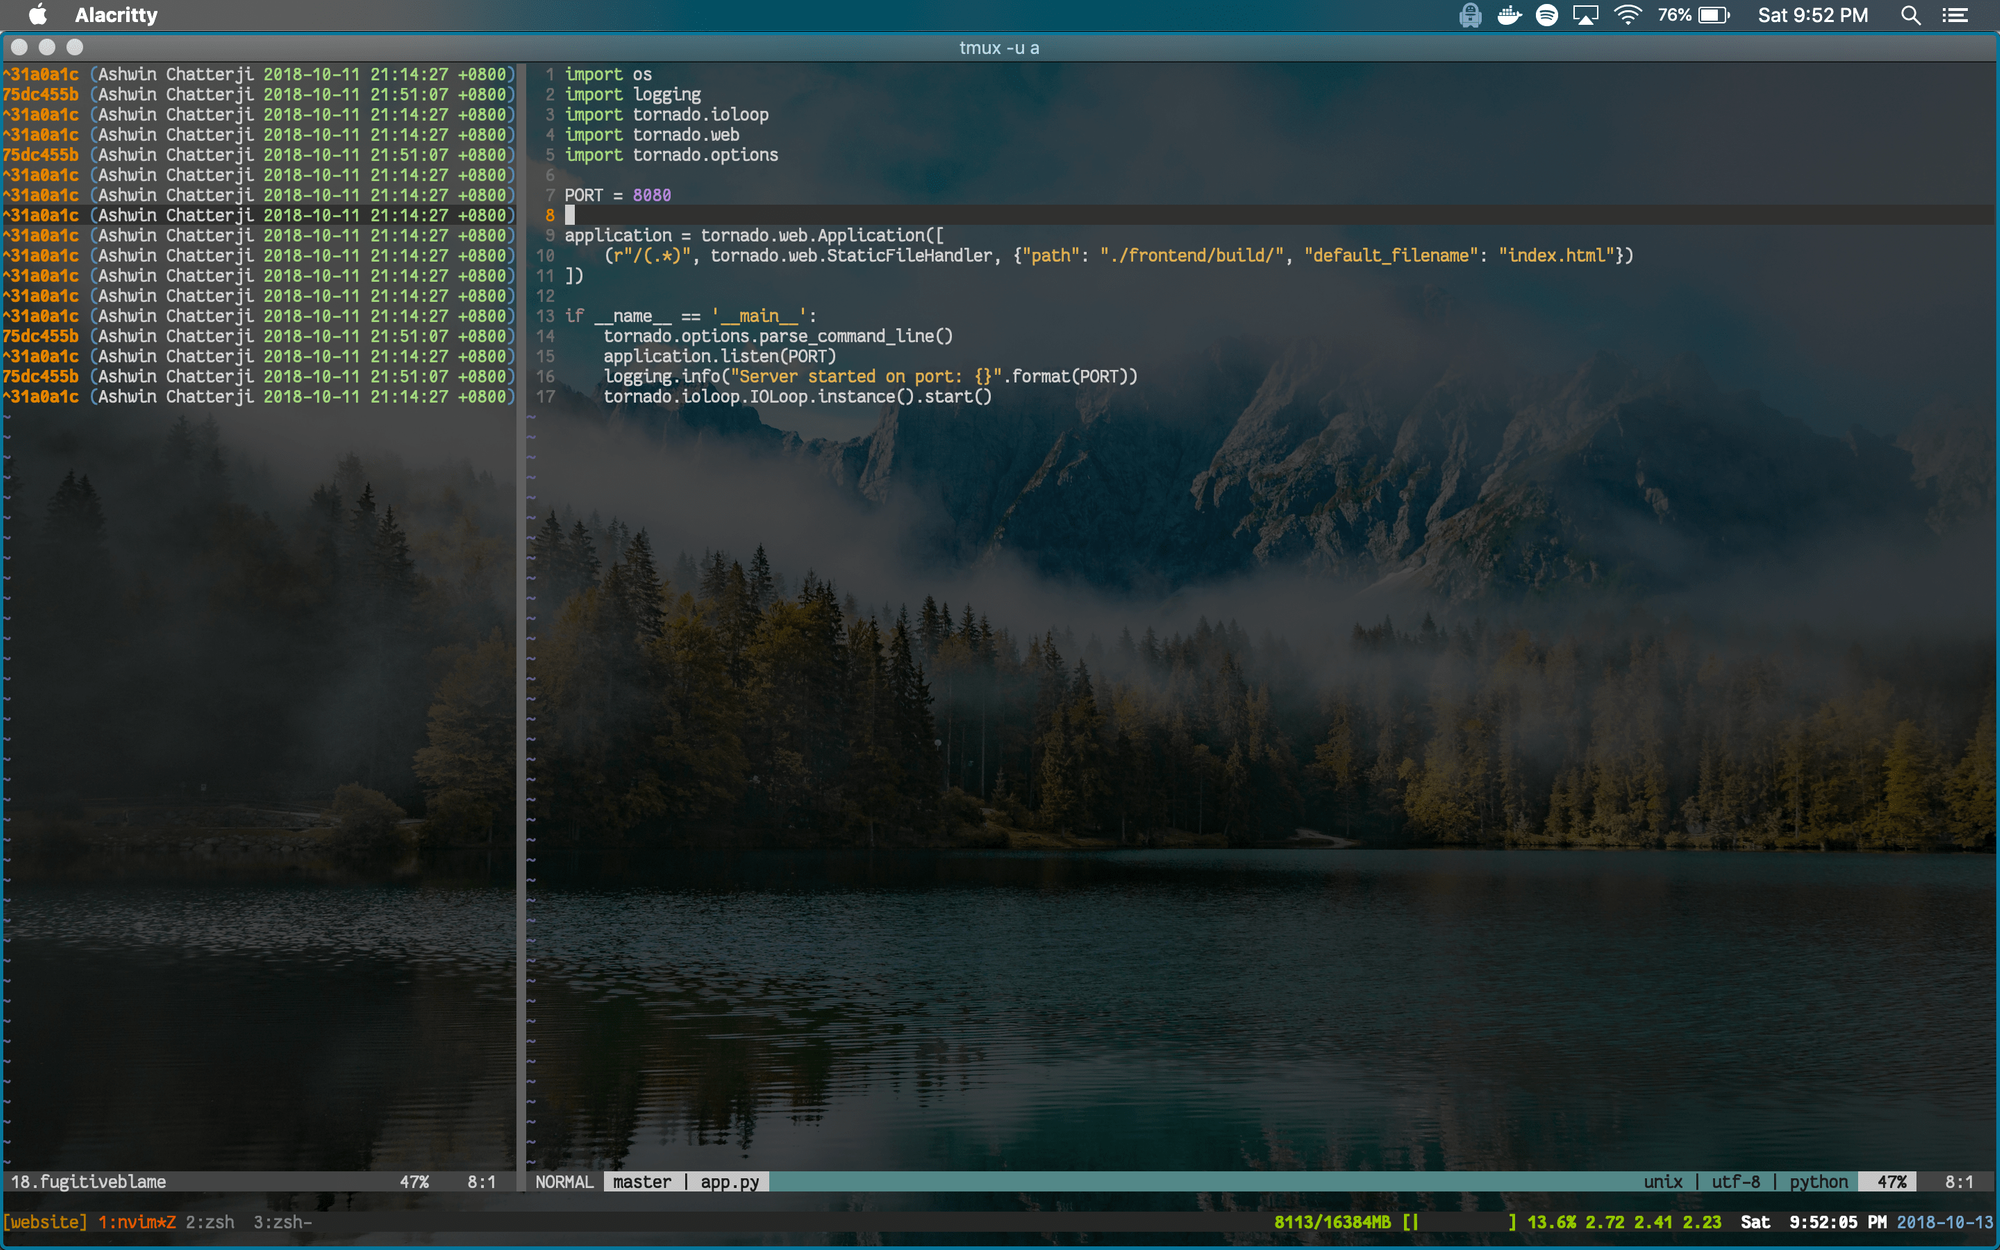Click the VPN lock menu bar icon

pos(1470,15)
